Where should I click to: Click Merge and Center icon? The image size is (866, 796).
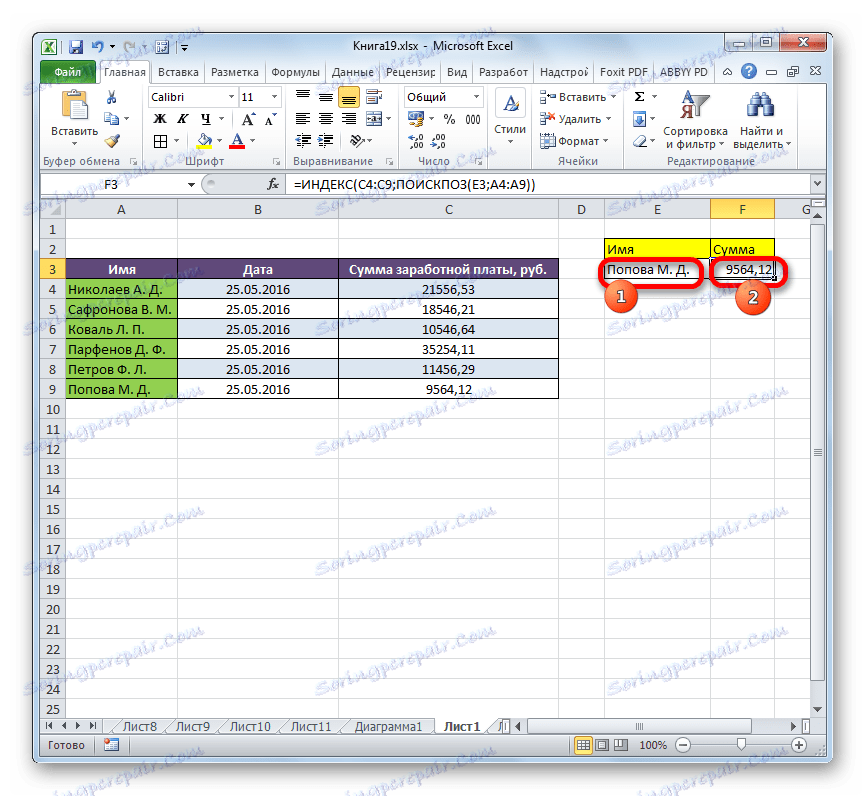[374, 119]
